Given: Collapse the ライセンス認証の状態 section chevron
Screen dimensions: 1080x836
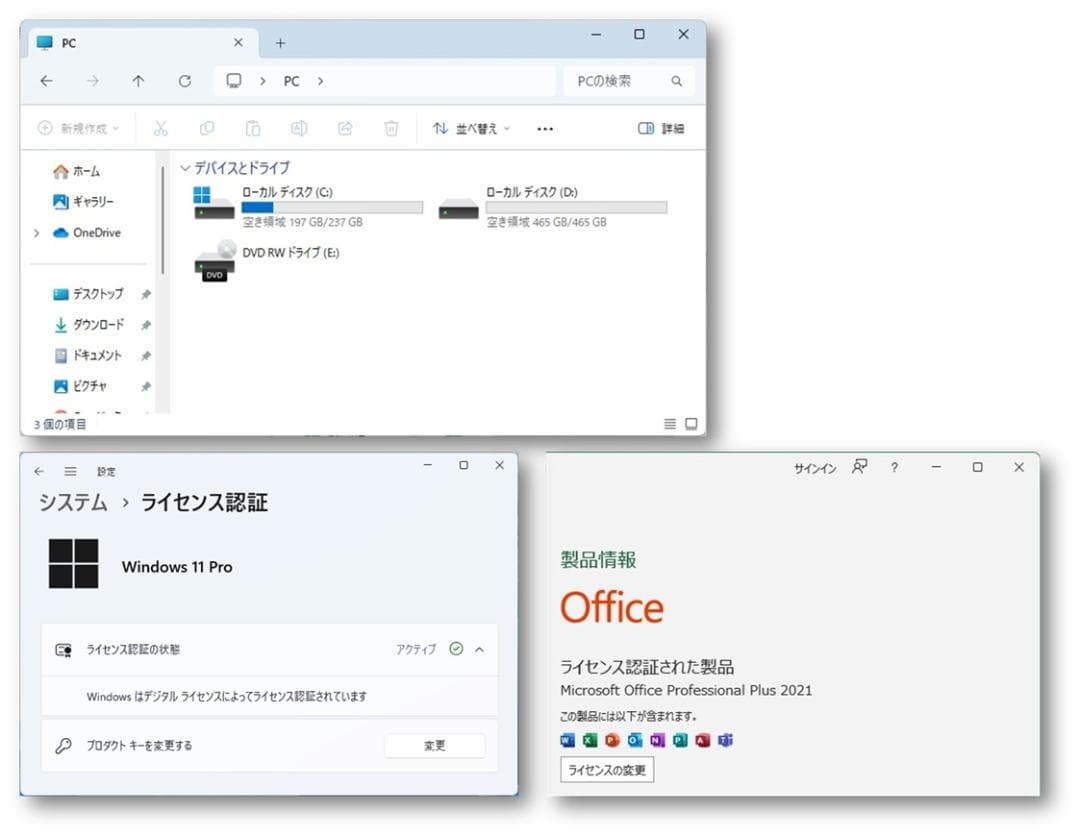Looking at the screenshot, I should click(x=478, y=649).
